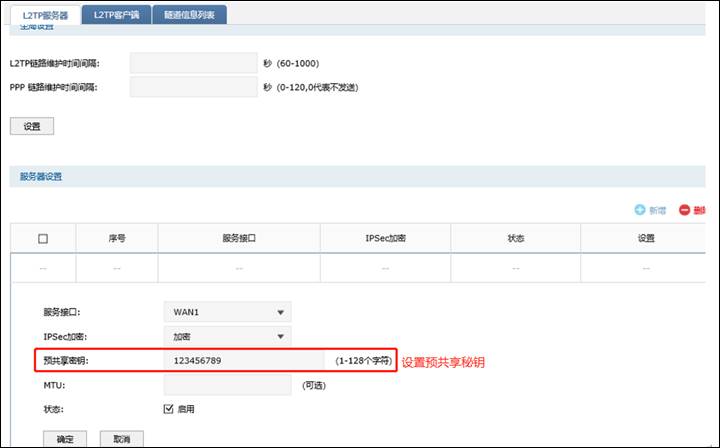720x448 pixels.
Task: Open the 隧道信息列表 tab
Action: (189, 14)
